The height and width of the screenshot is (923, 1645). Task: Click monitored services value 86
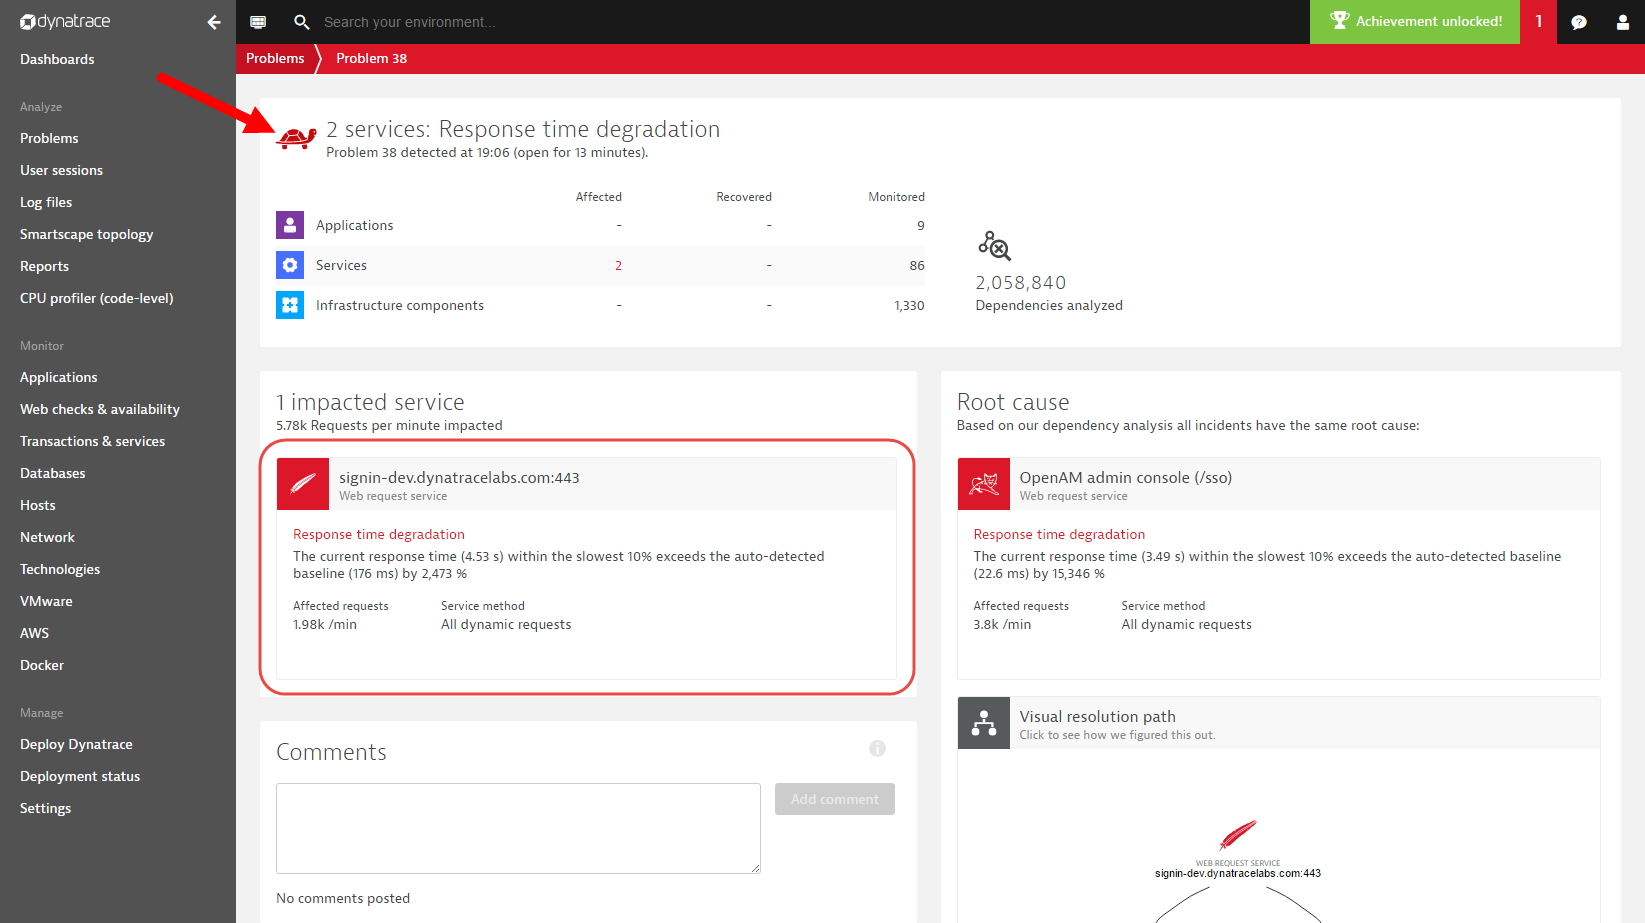click(917, 265)
